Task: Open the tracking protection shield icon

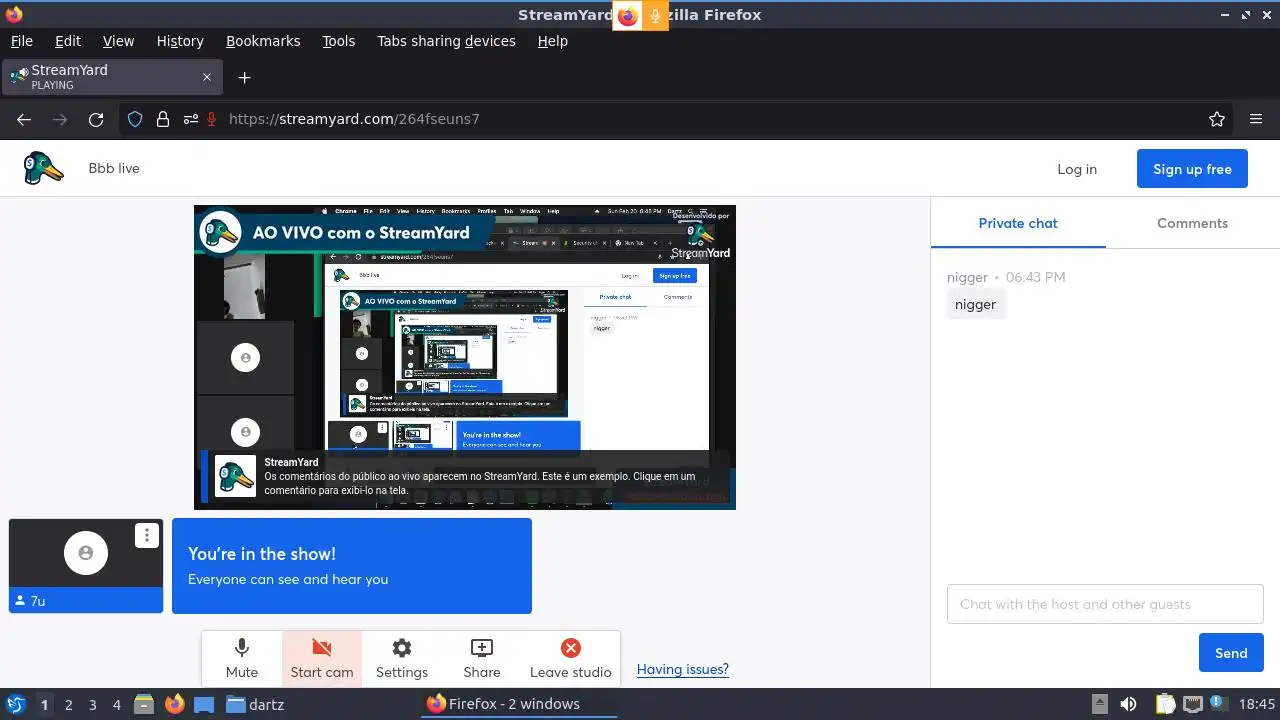Action: point(135,119)
